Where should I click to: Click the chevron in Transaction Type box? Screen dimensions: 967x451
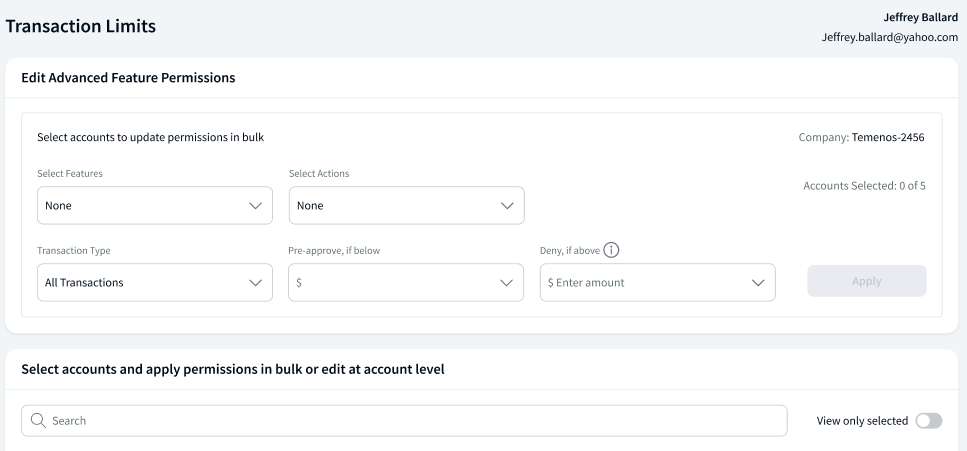(255, 283)
